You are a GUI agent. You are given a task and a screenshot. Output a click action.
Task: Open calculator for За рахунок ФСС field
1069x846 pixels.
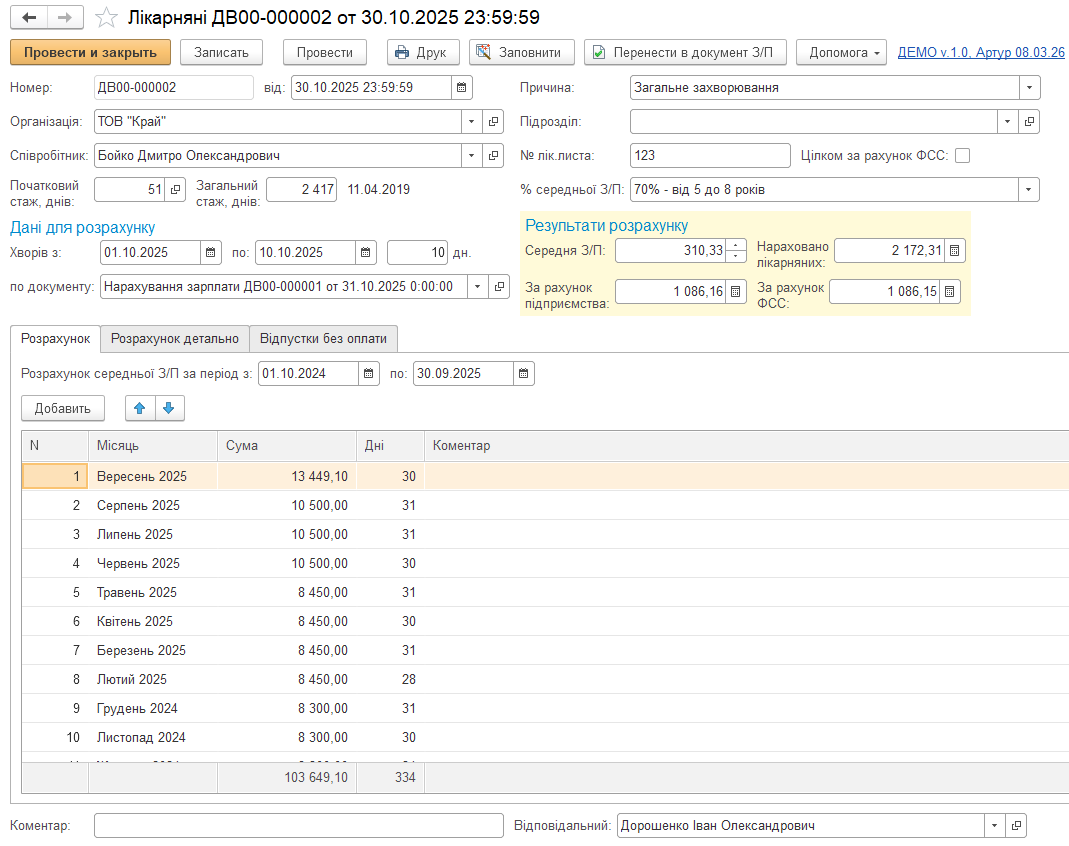click(x=949, y=292)
